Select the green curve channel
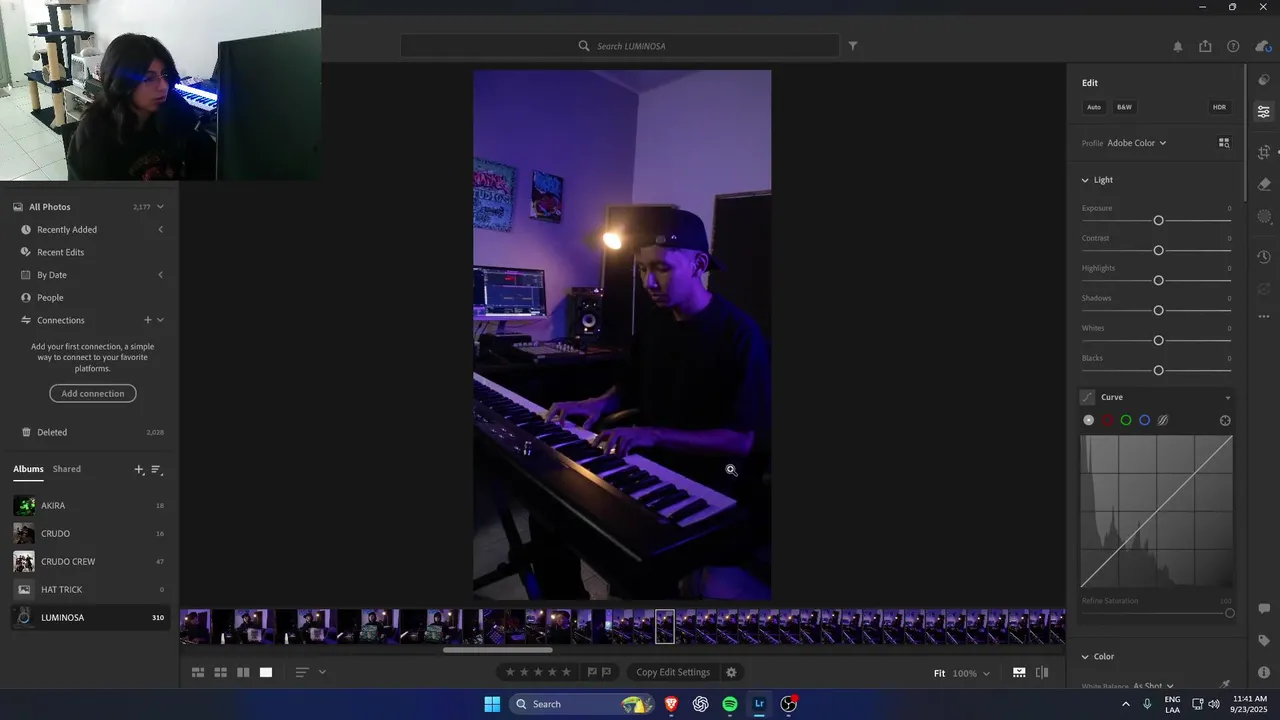Screen dimensions: 1280x720 (1126, 421)
